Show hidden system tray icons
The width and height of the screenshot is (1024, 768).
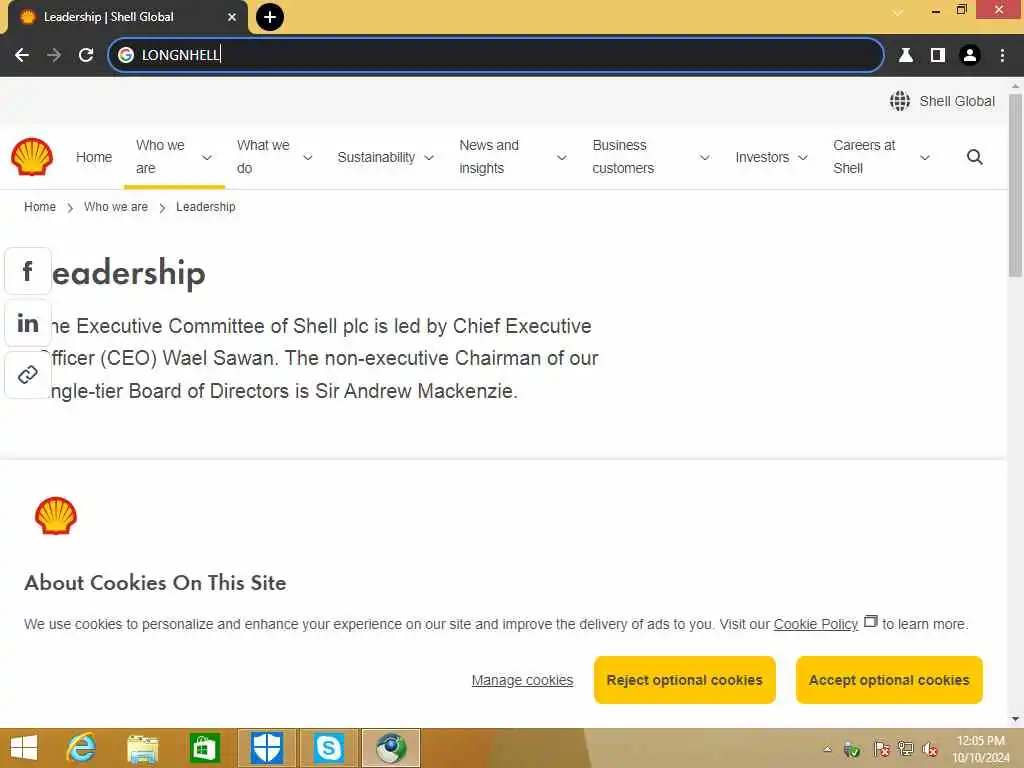pyautogui.click(x=827, y=749)
